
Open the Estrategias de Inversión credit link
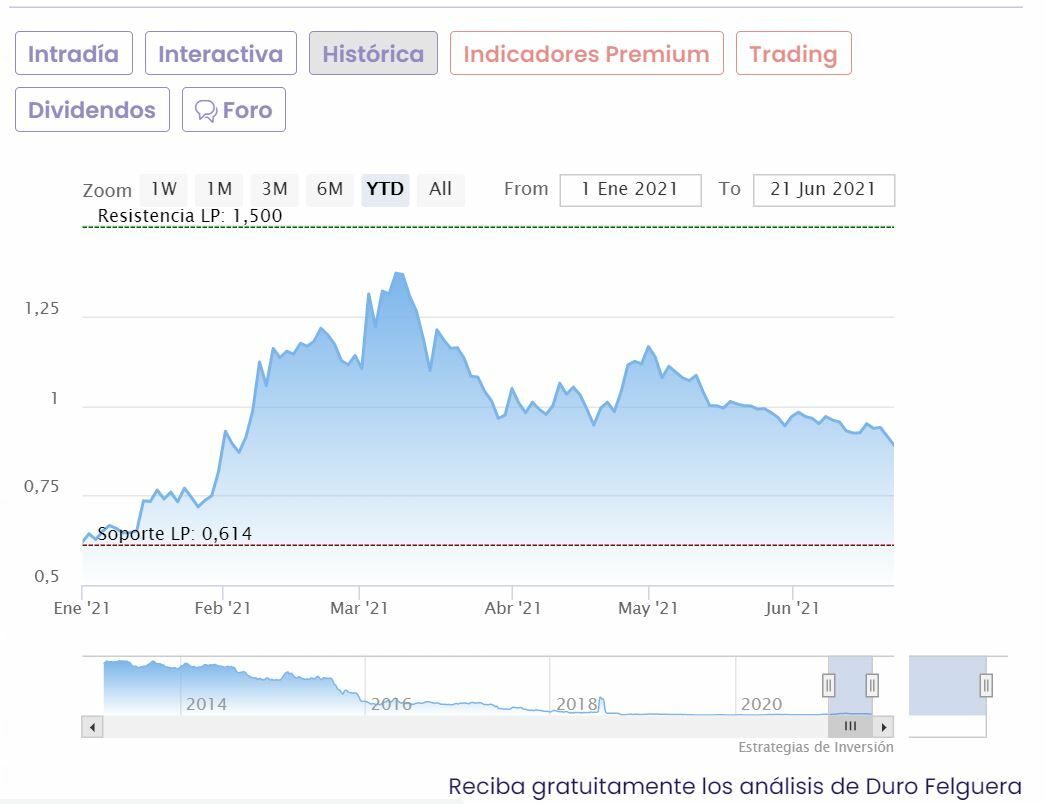[815, 747]
